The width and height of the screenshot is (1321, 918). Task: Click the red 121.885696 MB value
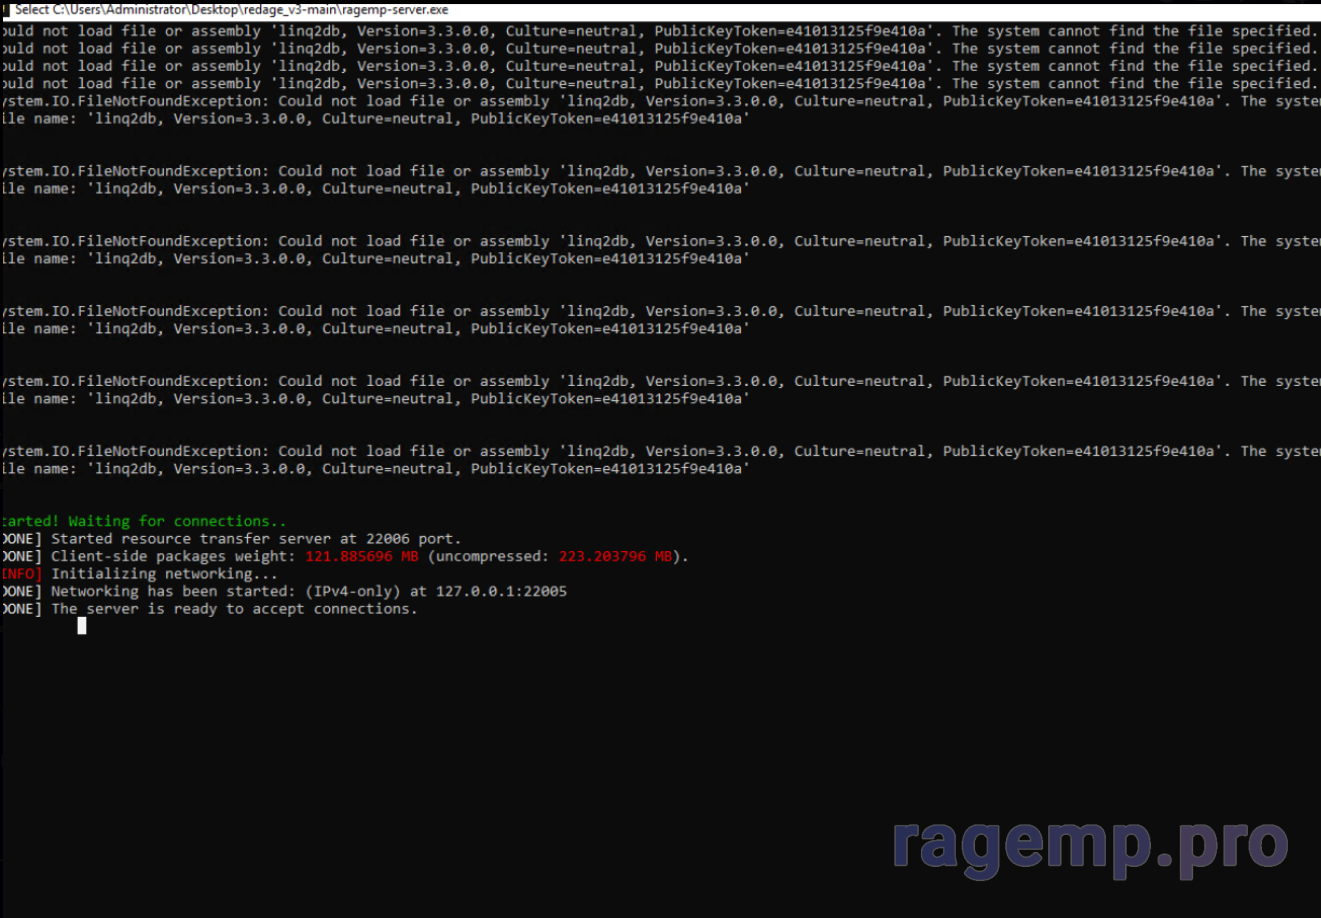pyautogui.click(x=362, y=556)
